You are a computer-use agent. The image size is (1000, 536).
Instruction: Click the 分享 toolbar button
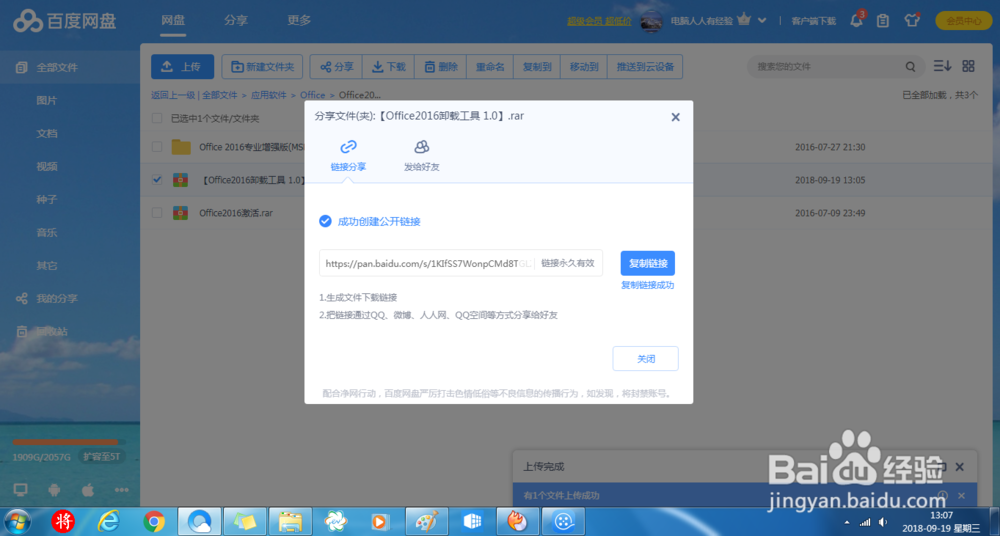tap(336, 66)
